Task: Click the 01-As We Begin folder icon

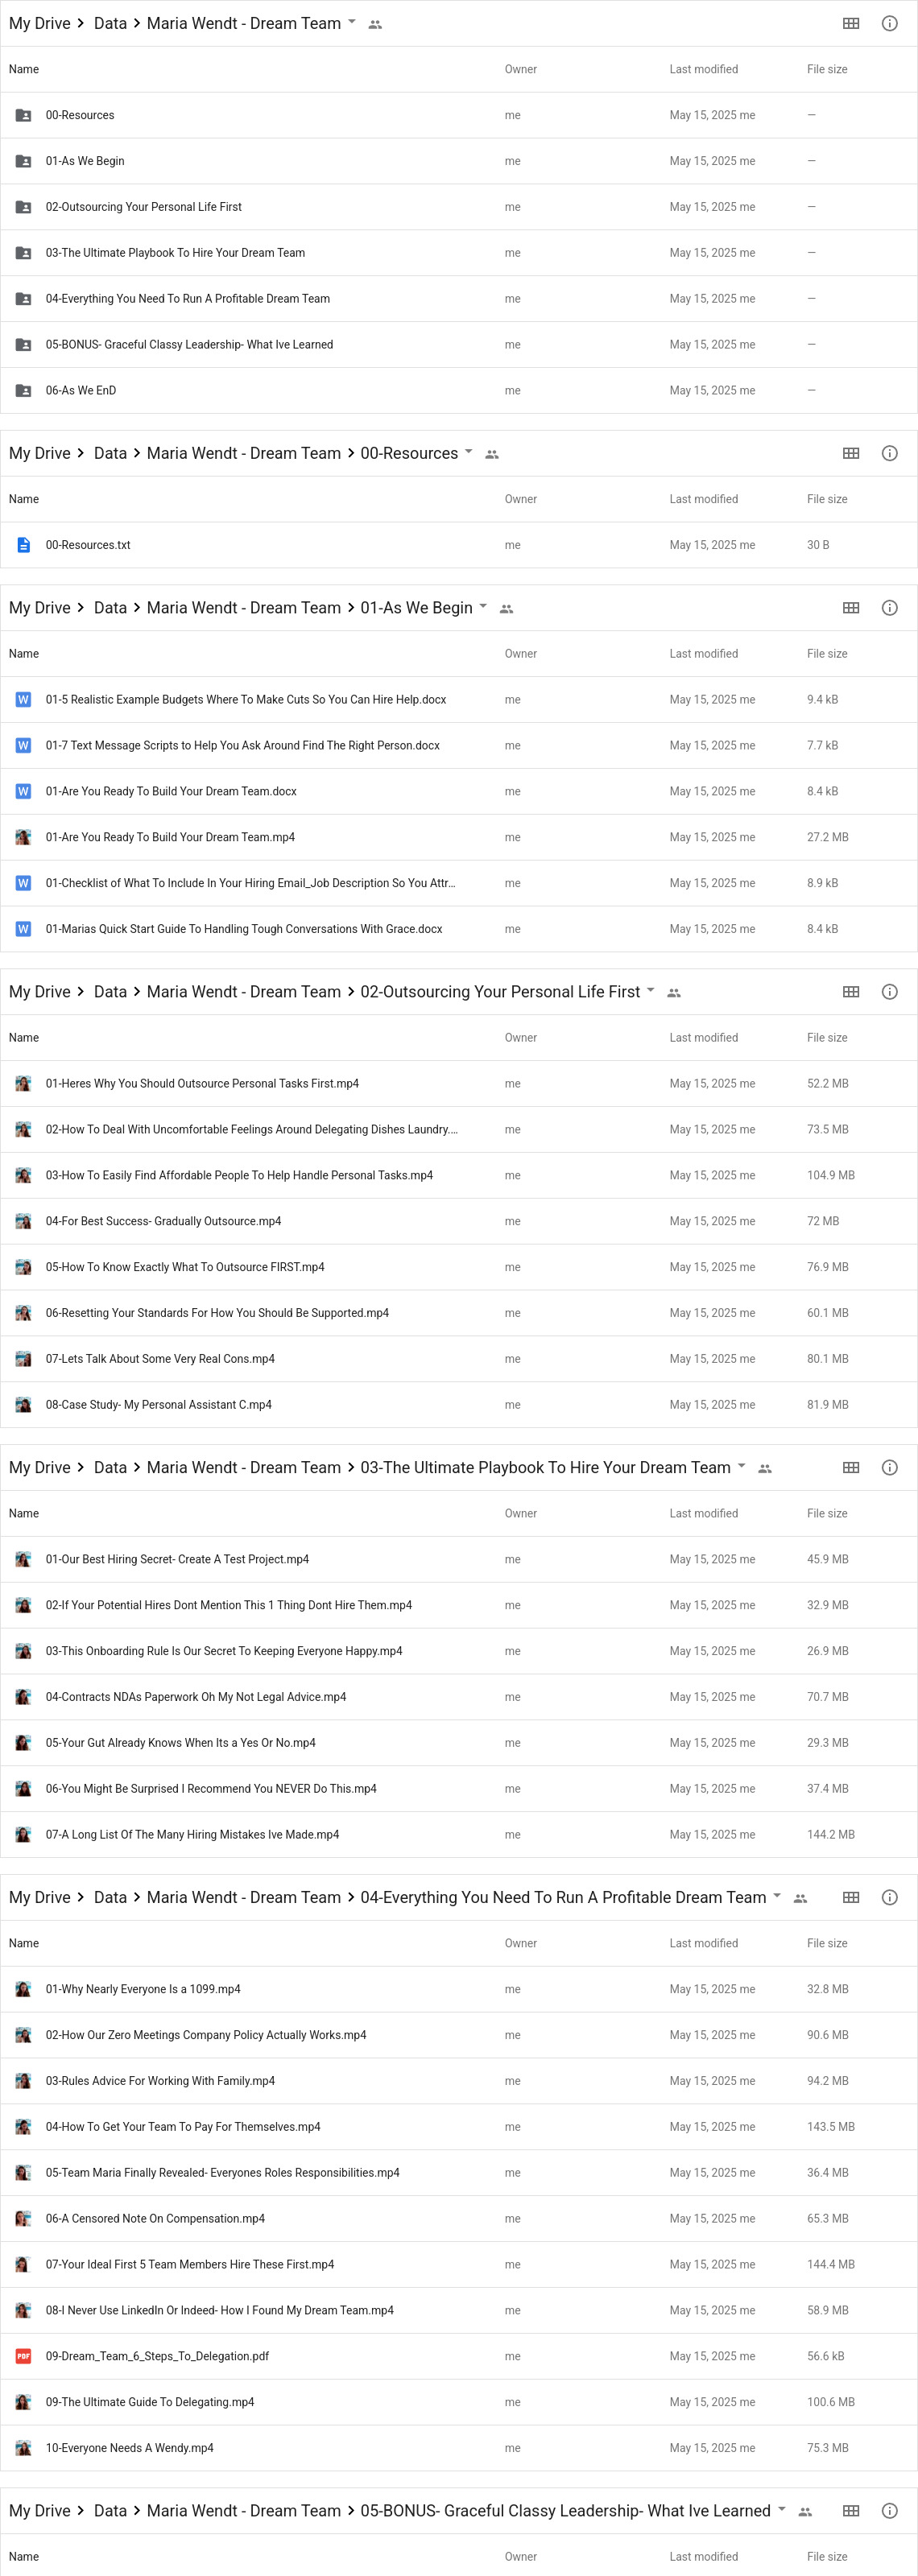Action: click(x=23, y=161)
